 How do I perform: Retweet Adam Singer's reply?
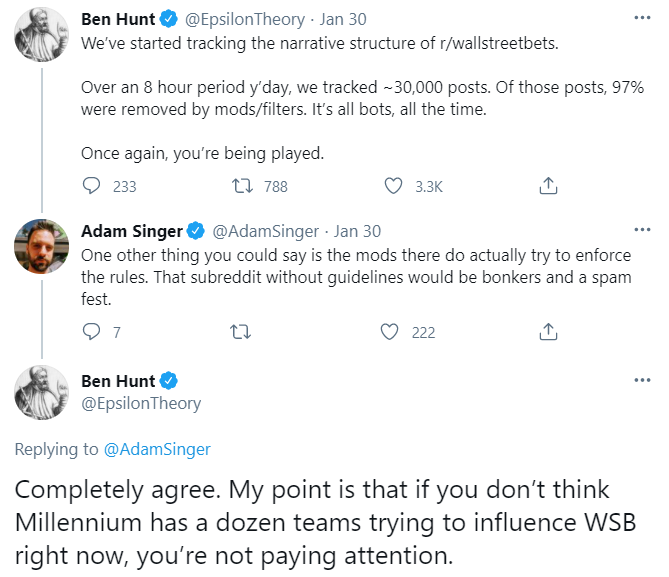(240, 331)
